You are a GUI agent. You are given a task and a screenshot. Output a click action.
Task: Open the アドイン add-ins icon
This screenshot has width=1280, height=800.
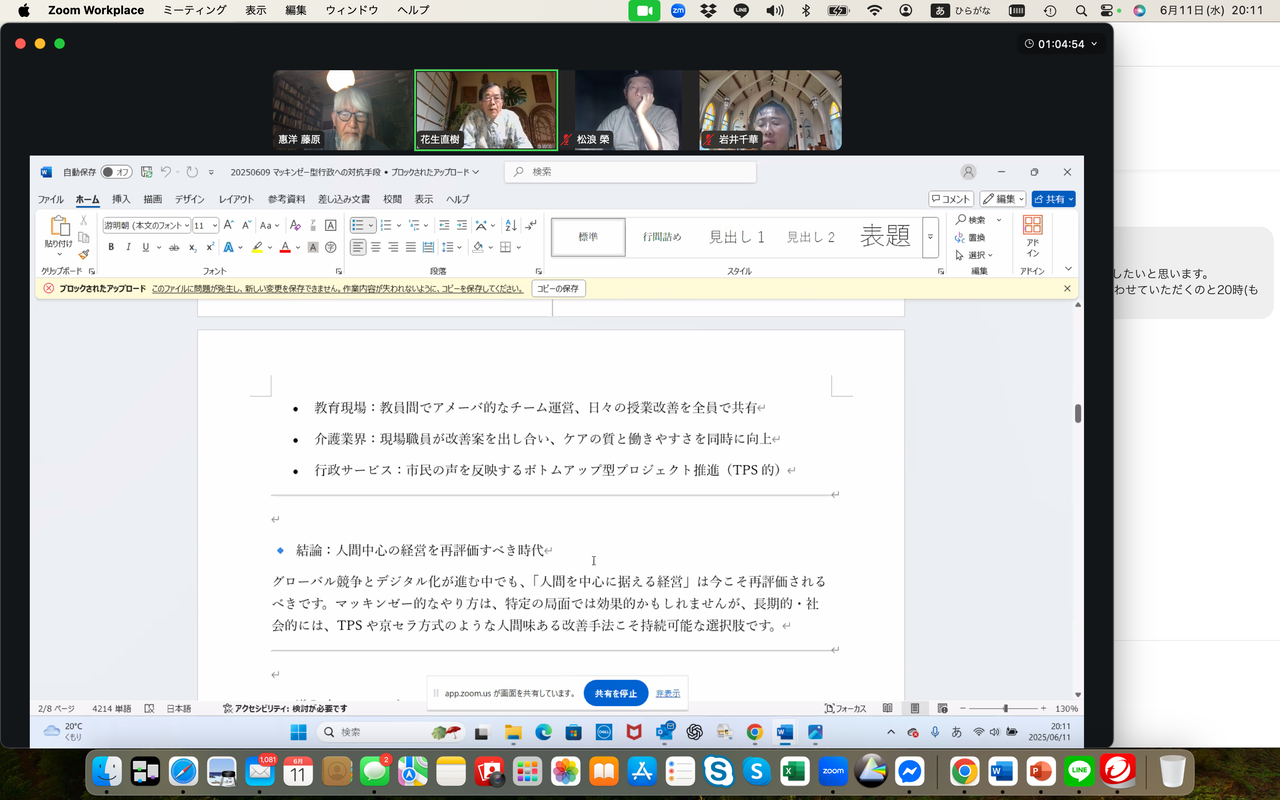coord(1032,226)
